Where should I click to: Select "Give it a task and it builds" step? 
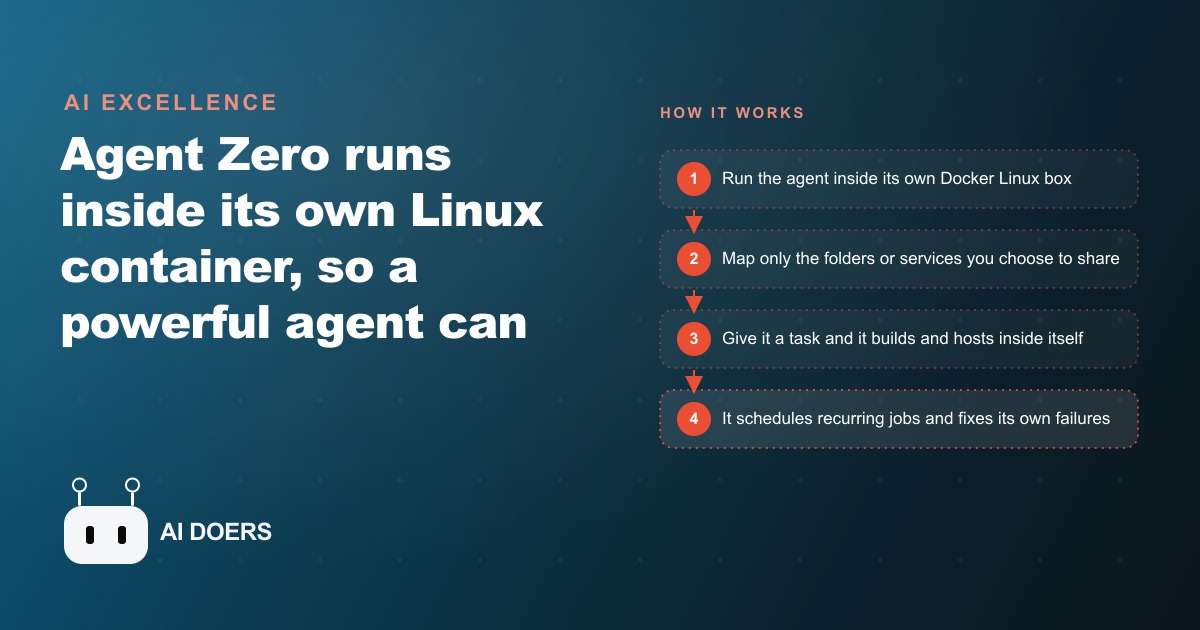898,339
